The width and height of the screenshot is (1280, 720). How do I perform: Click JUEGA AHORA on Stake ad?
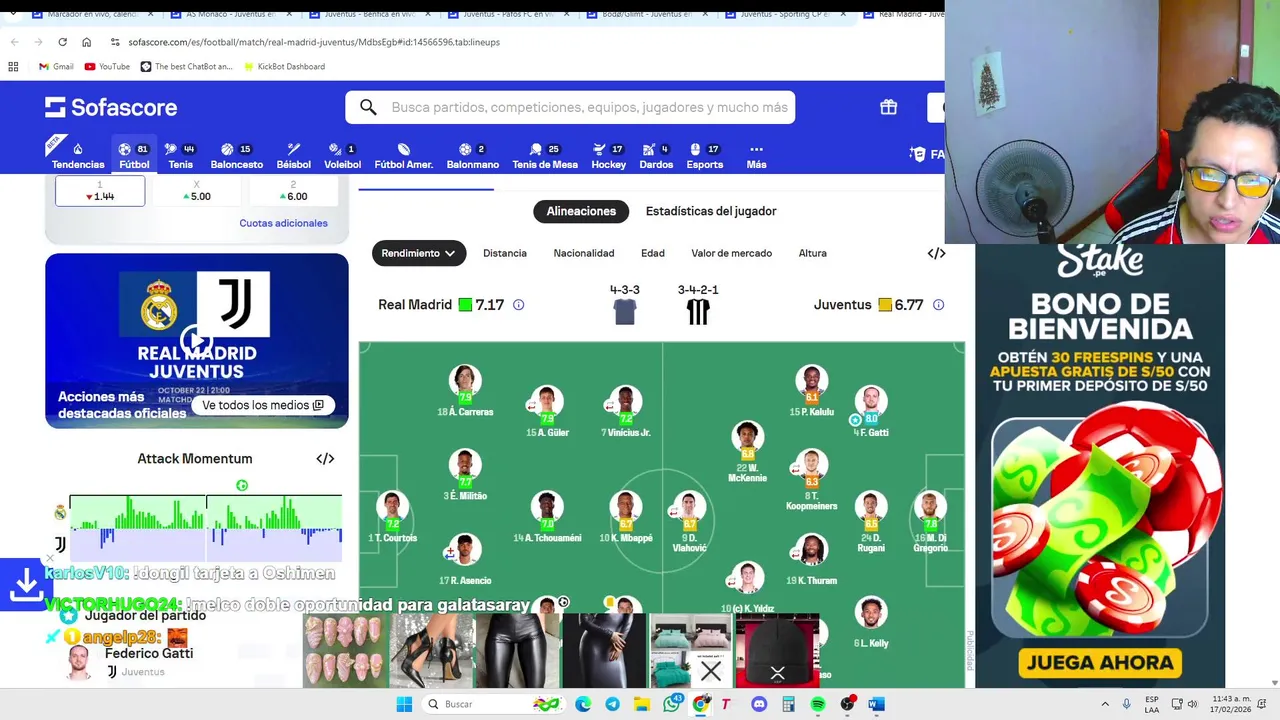(x=1100, y=662)
